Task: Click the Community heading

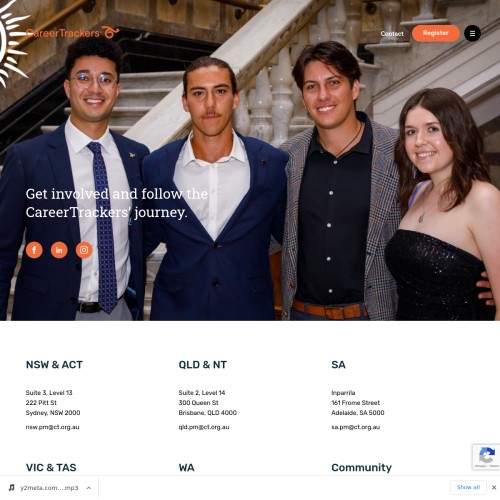Action: pyautogui.click(x=361, y=468)
